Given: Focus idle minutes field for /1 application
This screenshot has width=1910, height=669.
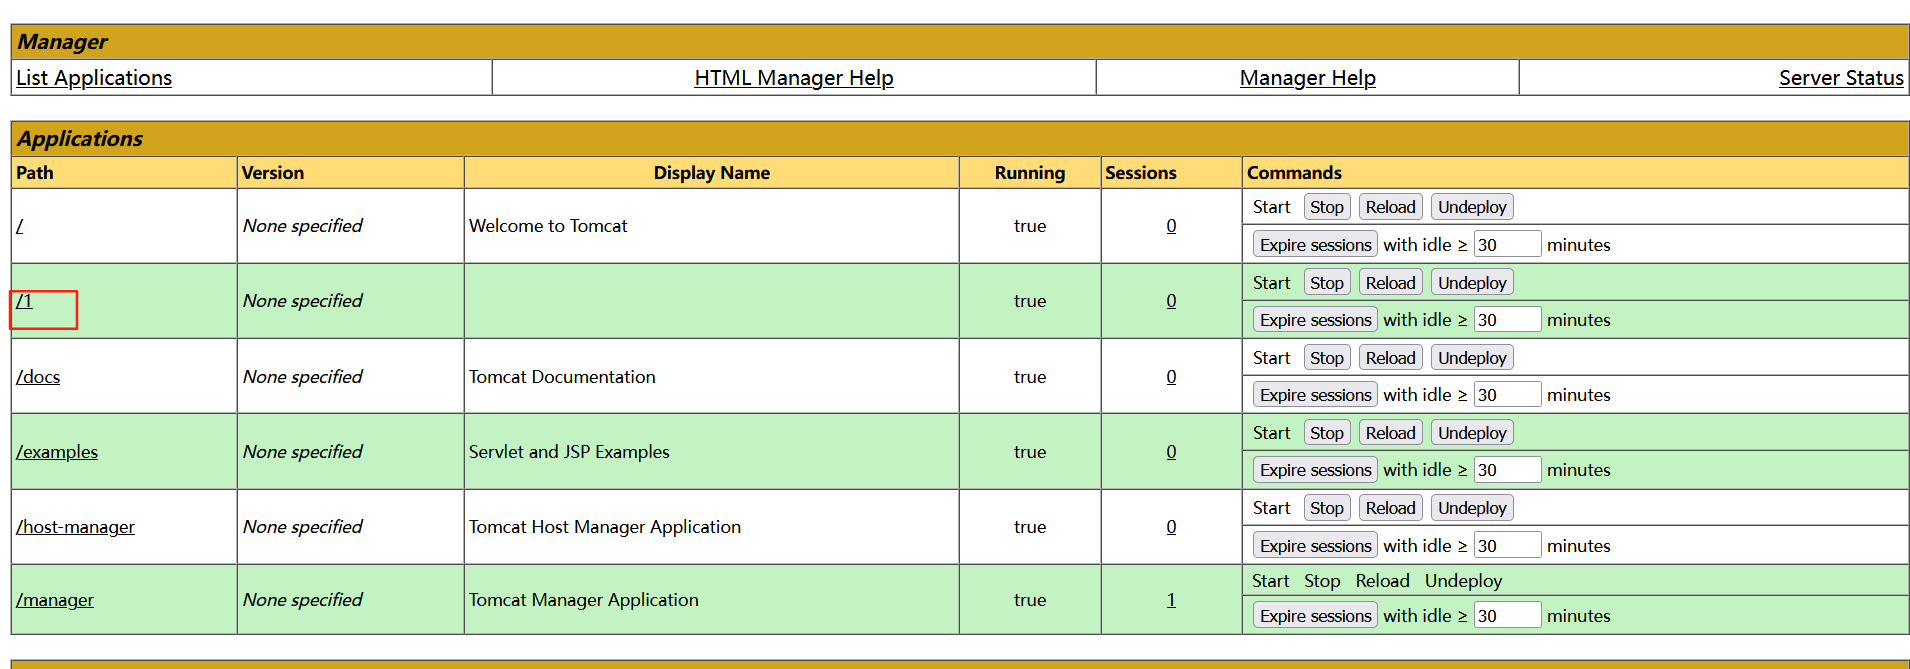Looking at the screenshot, I should pos(1507,320).
